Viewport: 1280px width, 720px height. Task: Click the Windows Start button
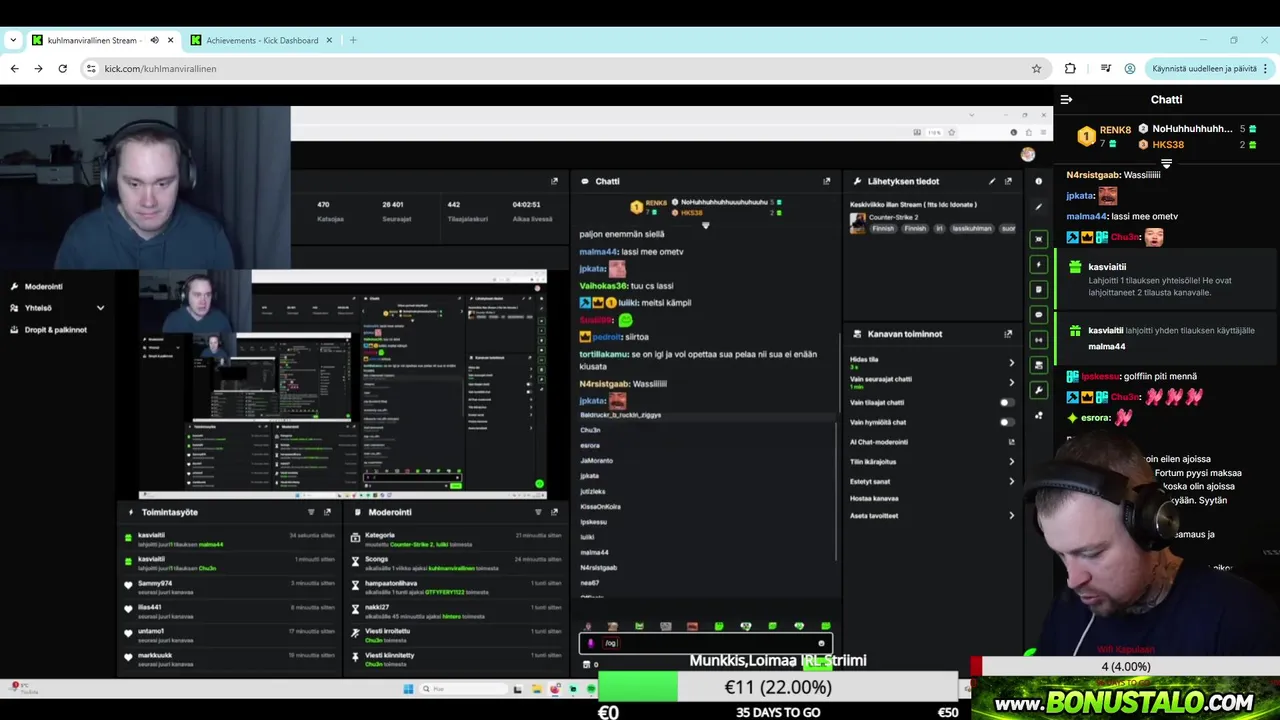(x=408, y=689)
